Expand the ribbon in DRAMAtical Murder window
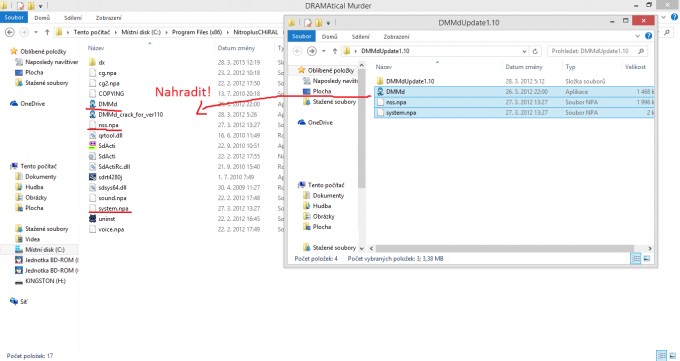 pos(664,17)
